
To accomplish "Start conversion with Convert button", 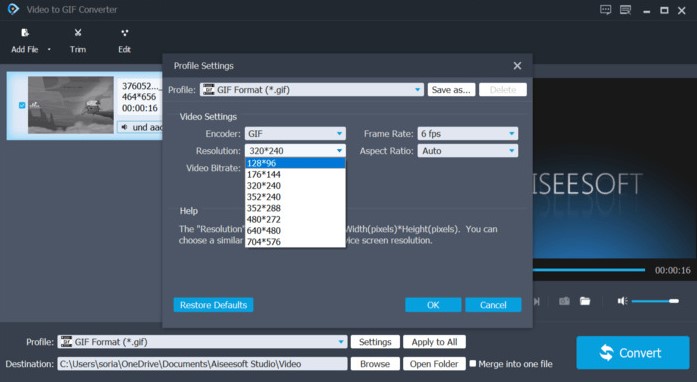I will click(633, 353).
